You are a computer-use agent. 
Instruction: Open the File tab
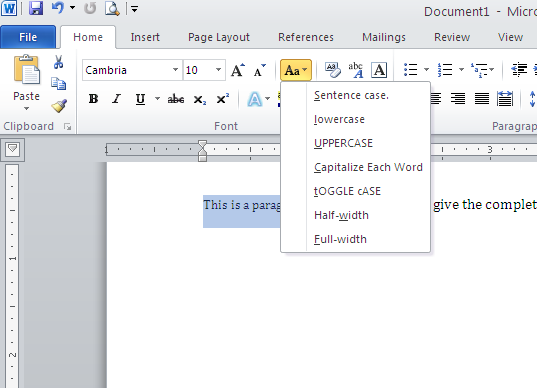(28, 37)
